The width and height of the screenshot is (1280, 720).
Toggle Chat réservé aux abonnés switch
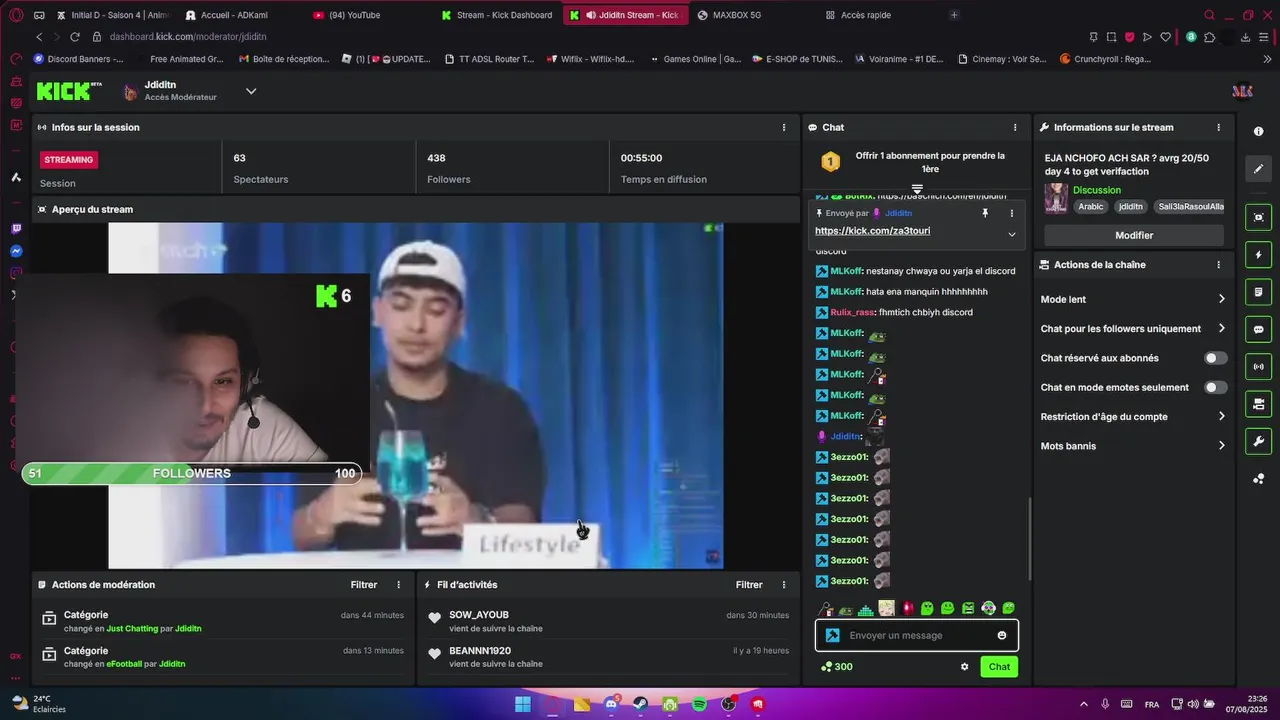pyautogui.click(x=1215, y=358)
